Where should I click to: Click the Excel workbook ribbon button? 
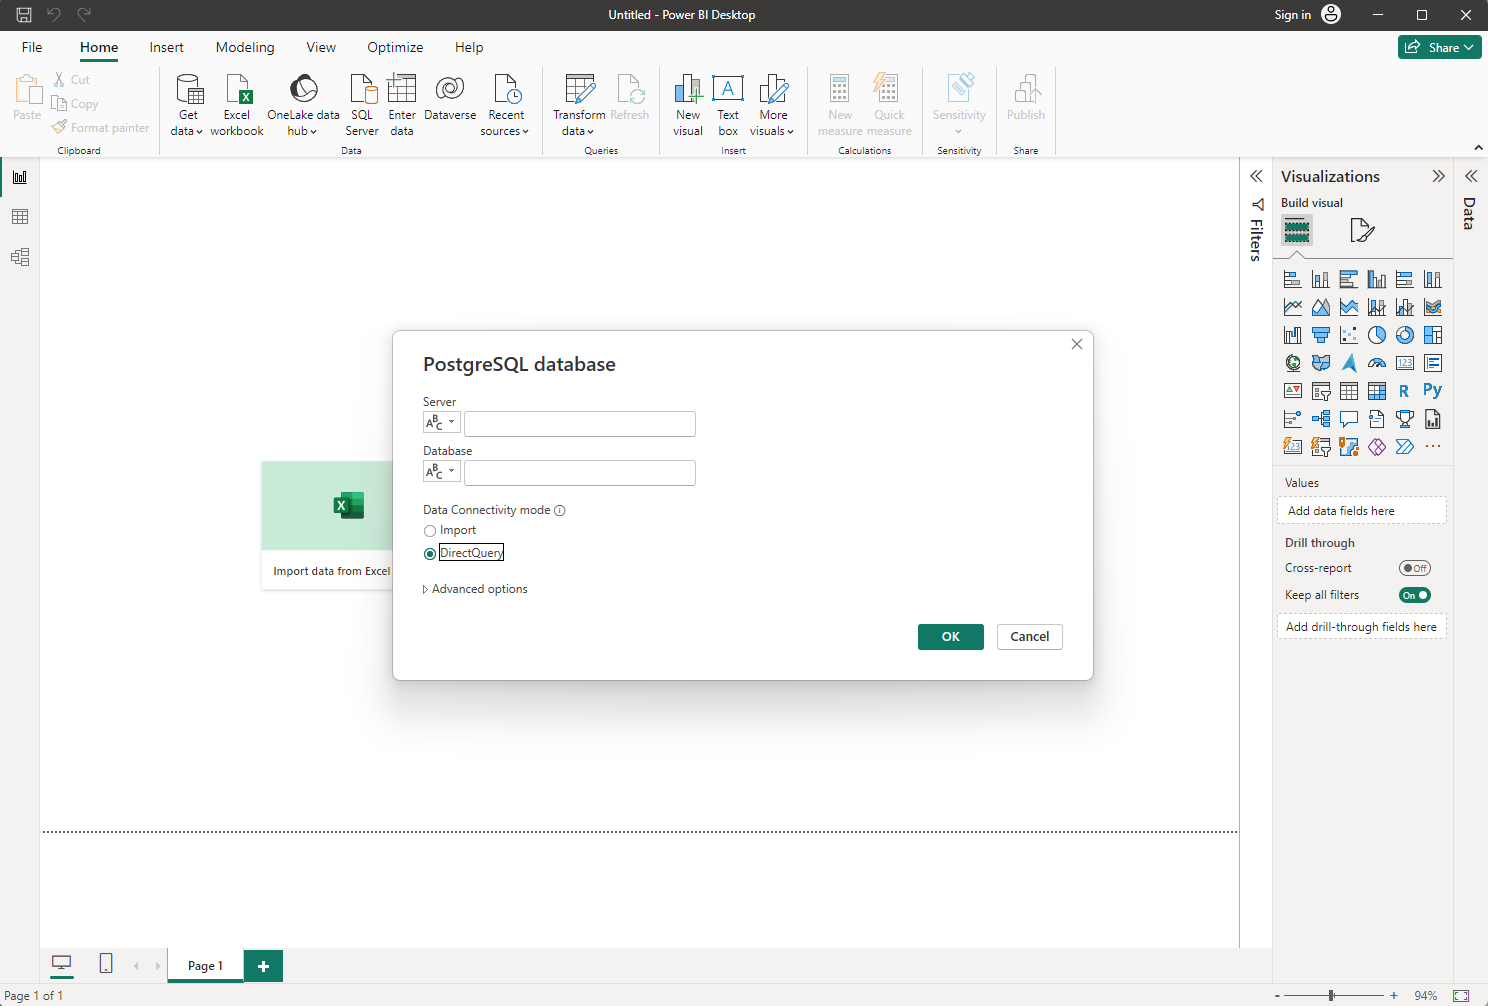coord(237,105)
